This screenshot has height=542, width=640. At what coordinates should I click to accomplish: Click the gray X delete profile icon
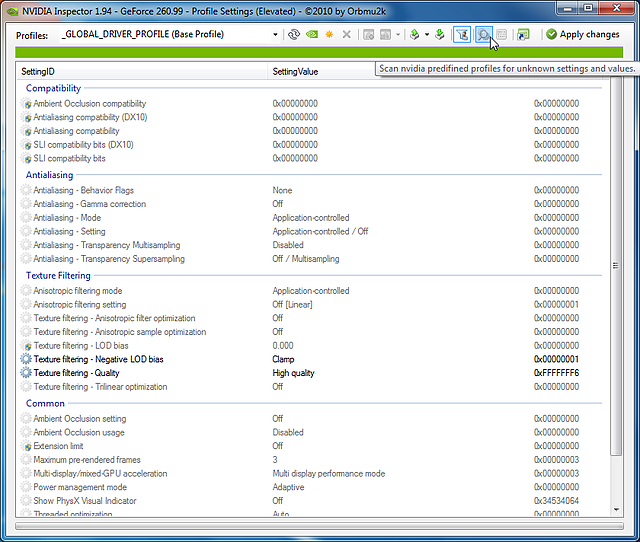tap(347, 35)
